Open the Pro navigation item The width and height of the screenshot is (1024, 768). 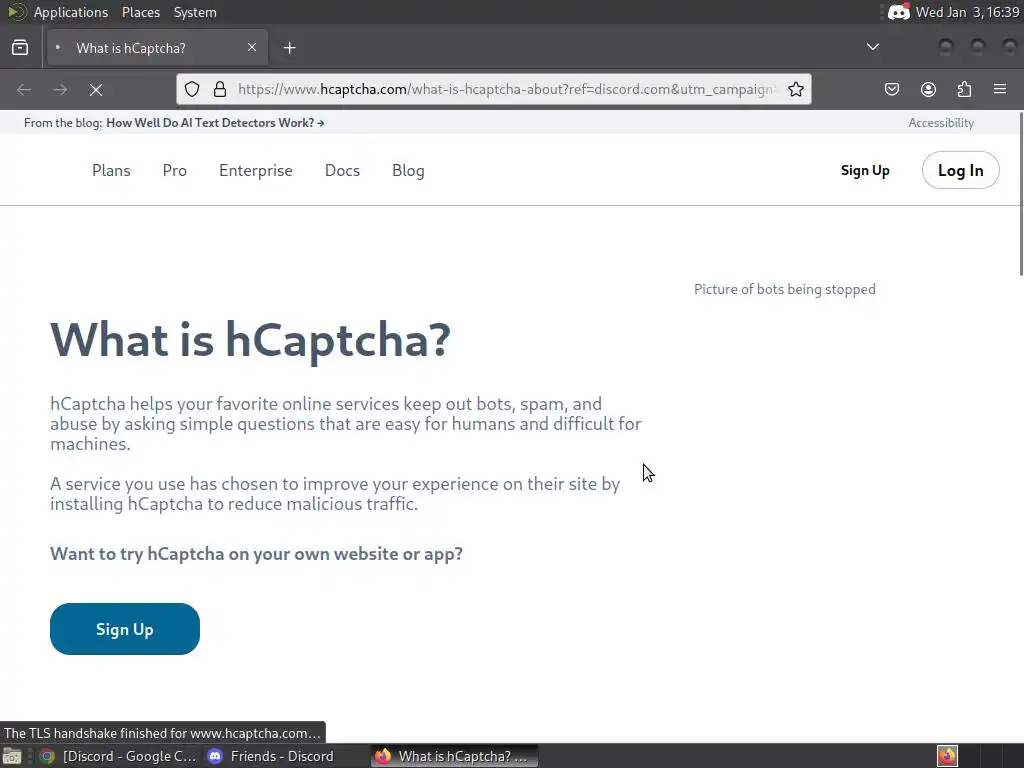click(x=174, y=170)
